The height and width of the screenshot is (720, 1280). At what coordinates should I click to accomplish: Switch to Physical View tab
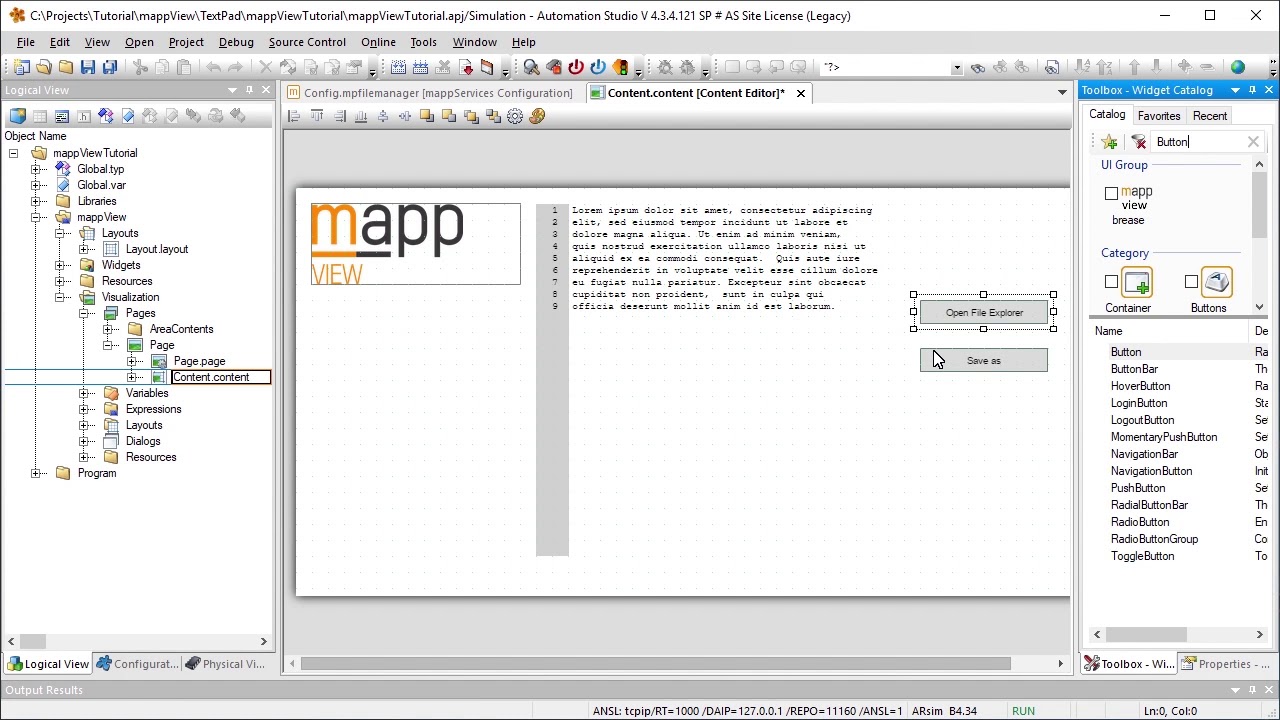click(225, 664)
